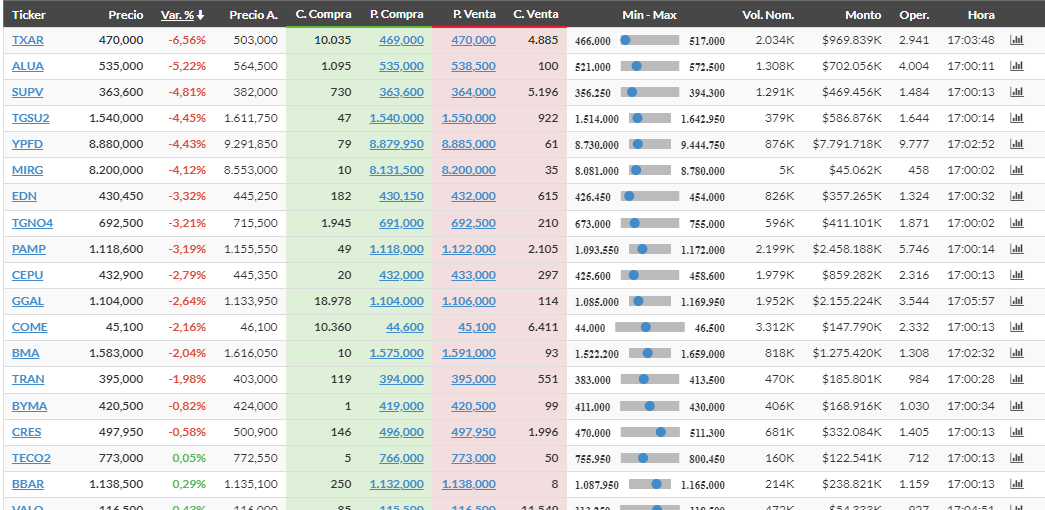Screen dimensions: 1045x510
Task: Open the chart icon for EDN row
Action: [x=1016, y=196]
